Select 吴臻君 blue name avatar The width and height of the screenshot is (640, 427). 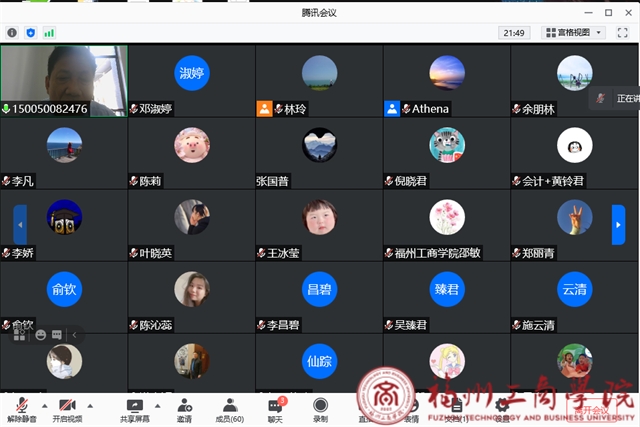447,289
